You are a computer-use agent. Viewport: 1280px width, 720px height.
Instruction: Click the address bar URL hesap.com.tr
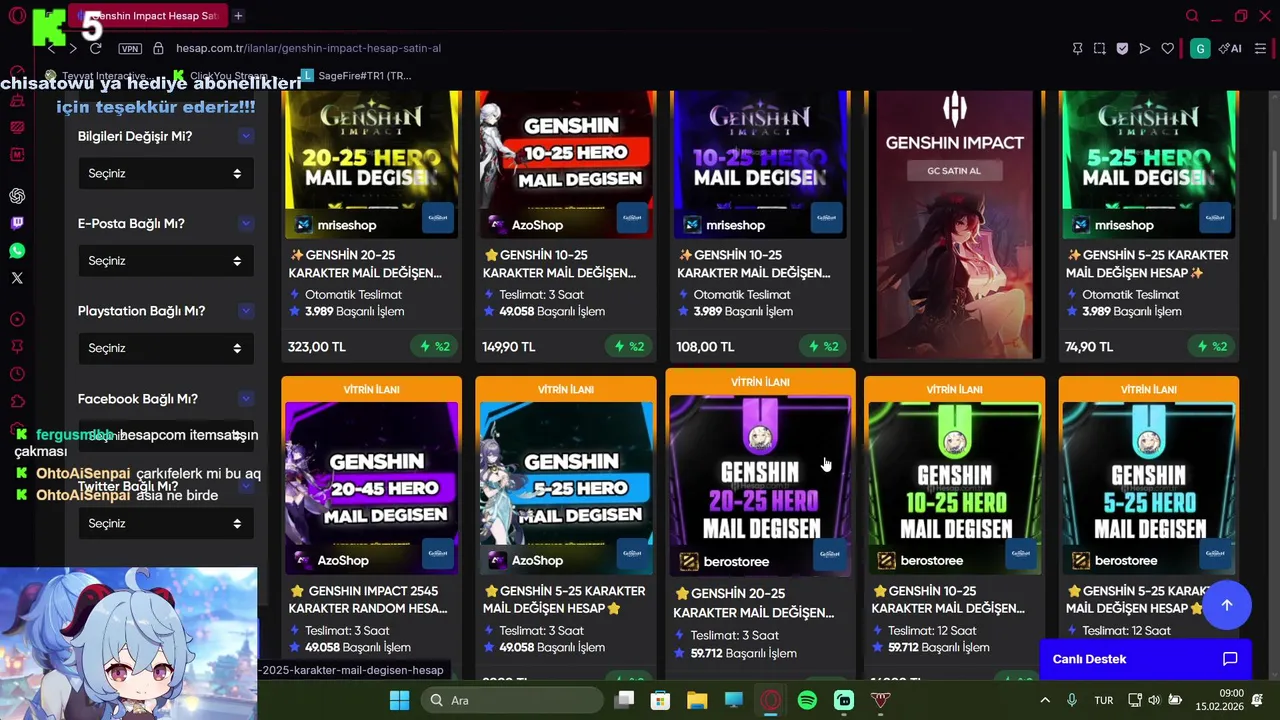point(308,48)
